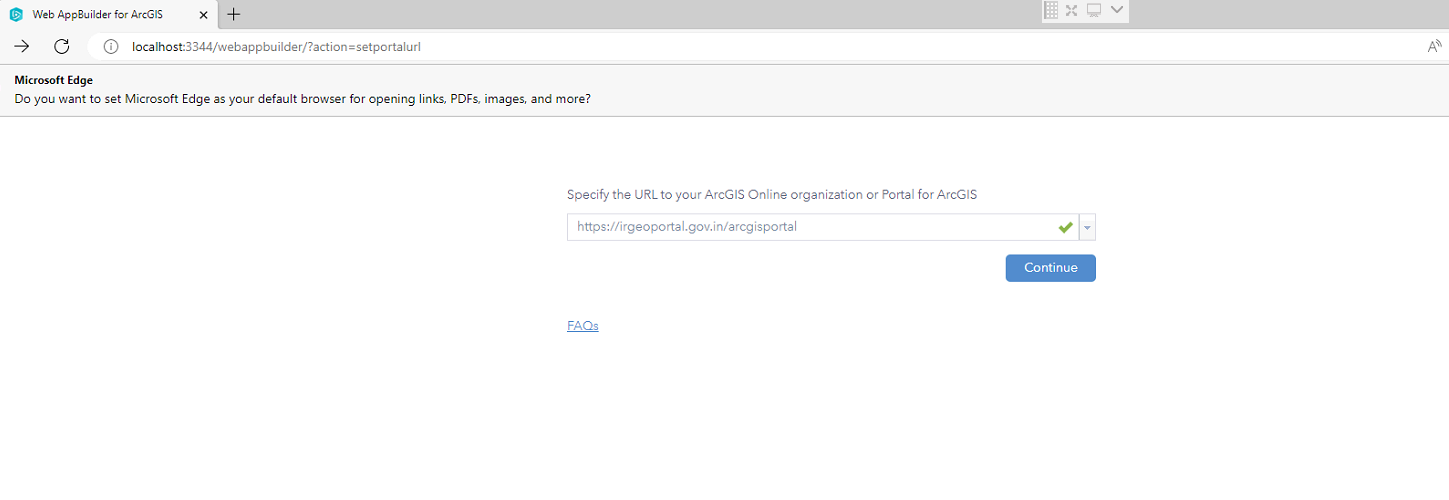Viewport: 1449px width, 500px height.
Task: Open the portal URL dropdown arrow
Action: click(1088, 227)
